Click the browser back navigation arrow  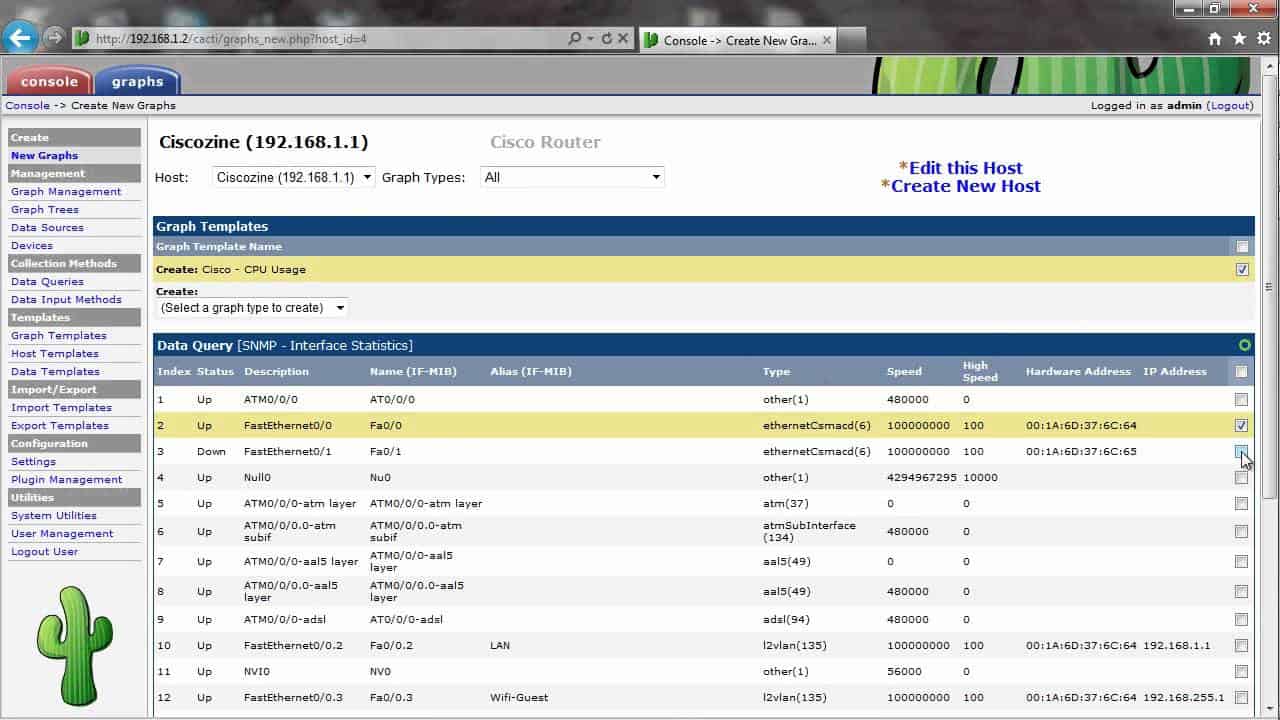(x=20, y=37)
